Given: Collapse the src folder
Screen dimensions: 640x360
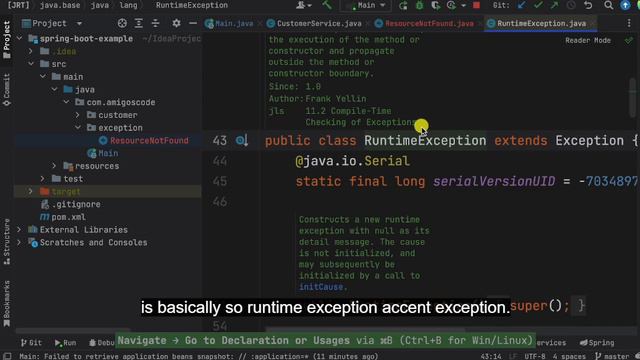Looking at the screenshot, I should click(x=31, y=64).
